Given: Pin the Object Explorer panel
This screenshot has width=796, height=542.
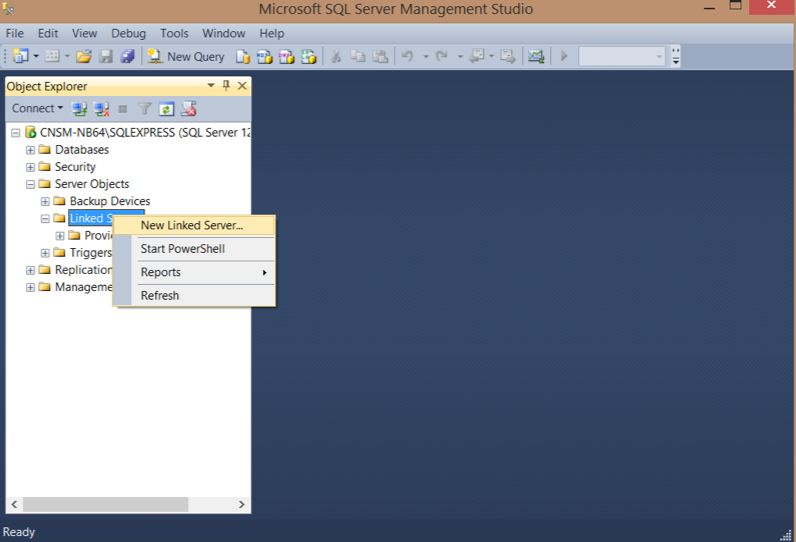Looking at the screenshot, I should [x=226, y=87].
